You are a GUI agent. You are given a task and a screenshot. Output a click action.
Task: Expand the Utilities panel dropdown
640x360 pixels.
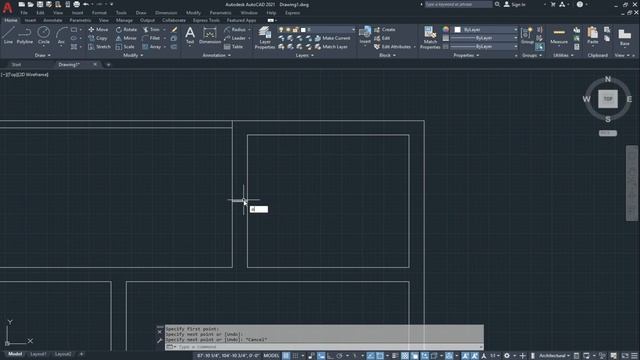(x=563, y=55)
